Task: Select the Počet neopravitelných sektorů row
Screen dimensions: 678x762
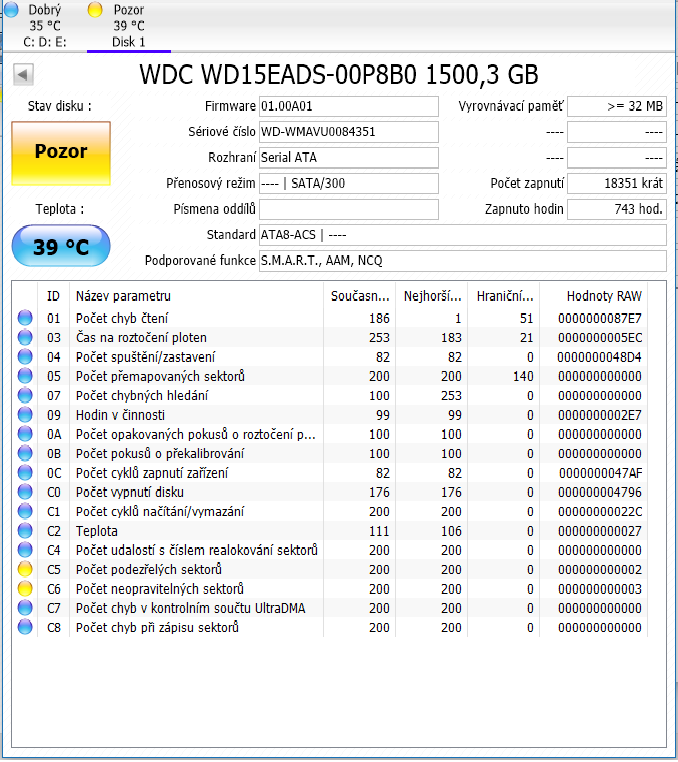Action: pyautogui.click(x=330, y=589)
